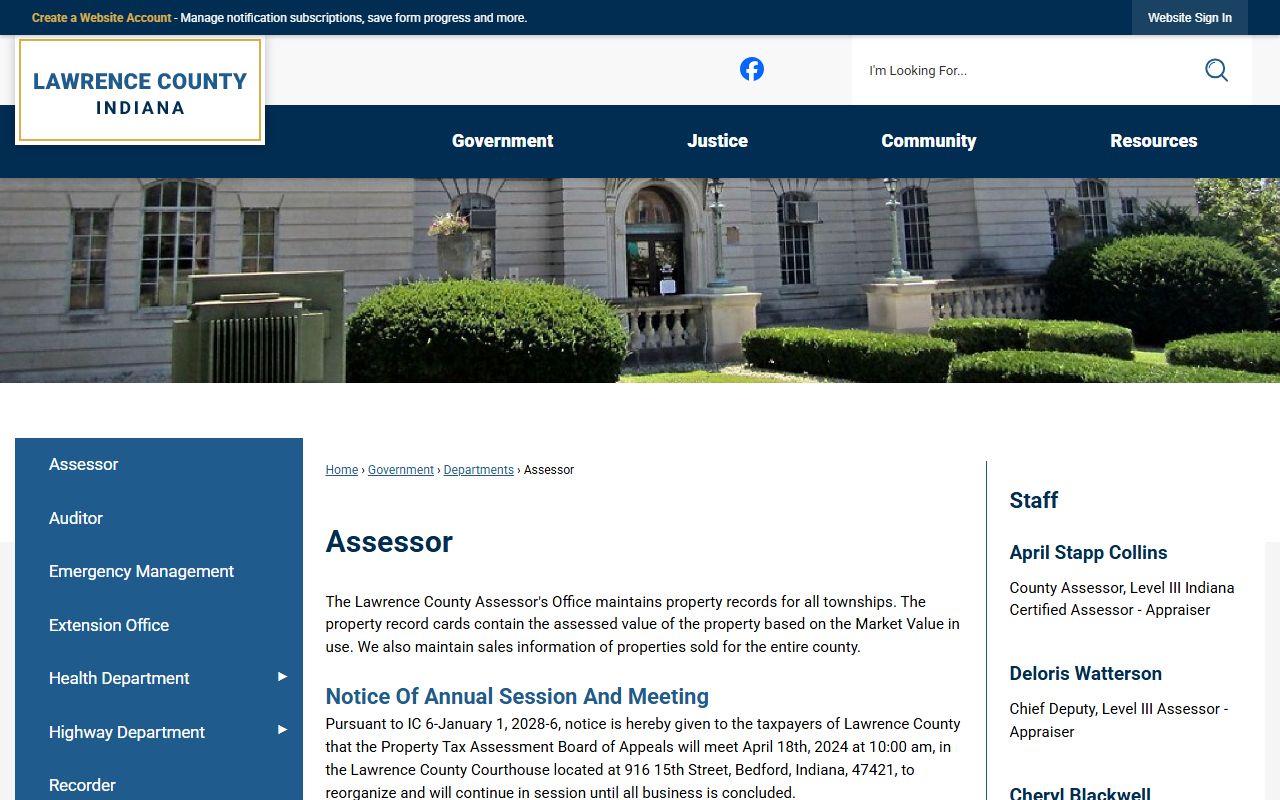Click the search magnifier icon
Image resolution: width=1280 pixels, height=800 pixels.
[x=1216, y=70]
